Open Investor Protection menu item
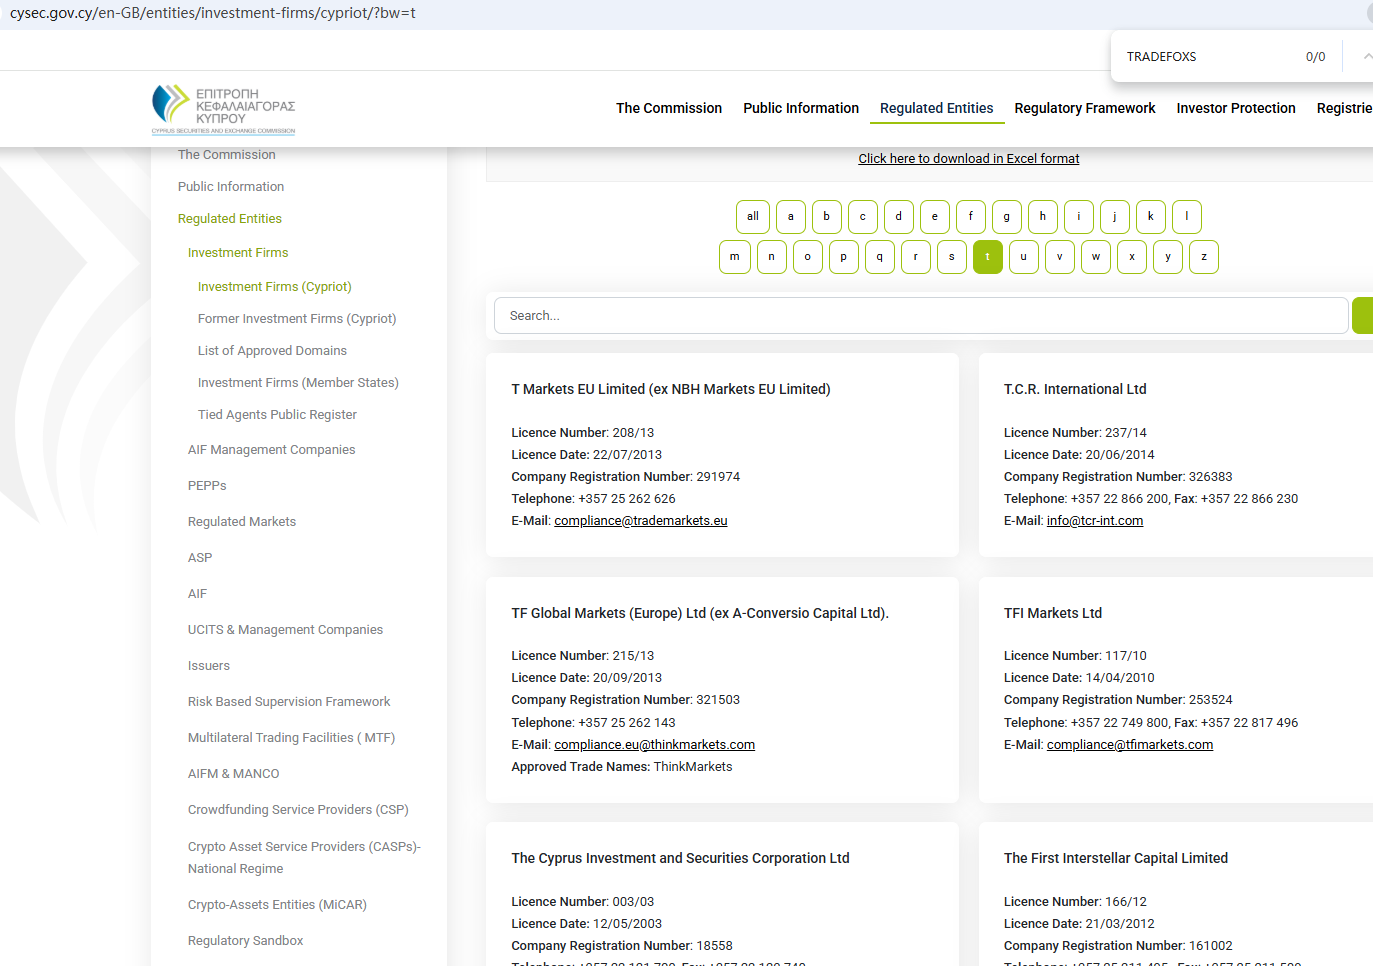Image resolution: width=1373 pixels, height=966 pixels. click(1235, 108)
